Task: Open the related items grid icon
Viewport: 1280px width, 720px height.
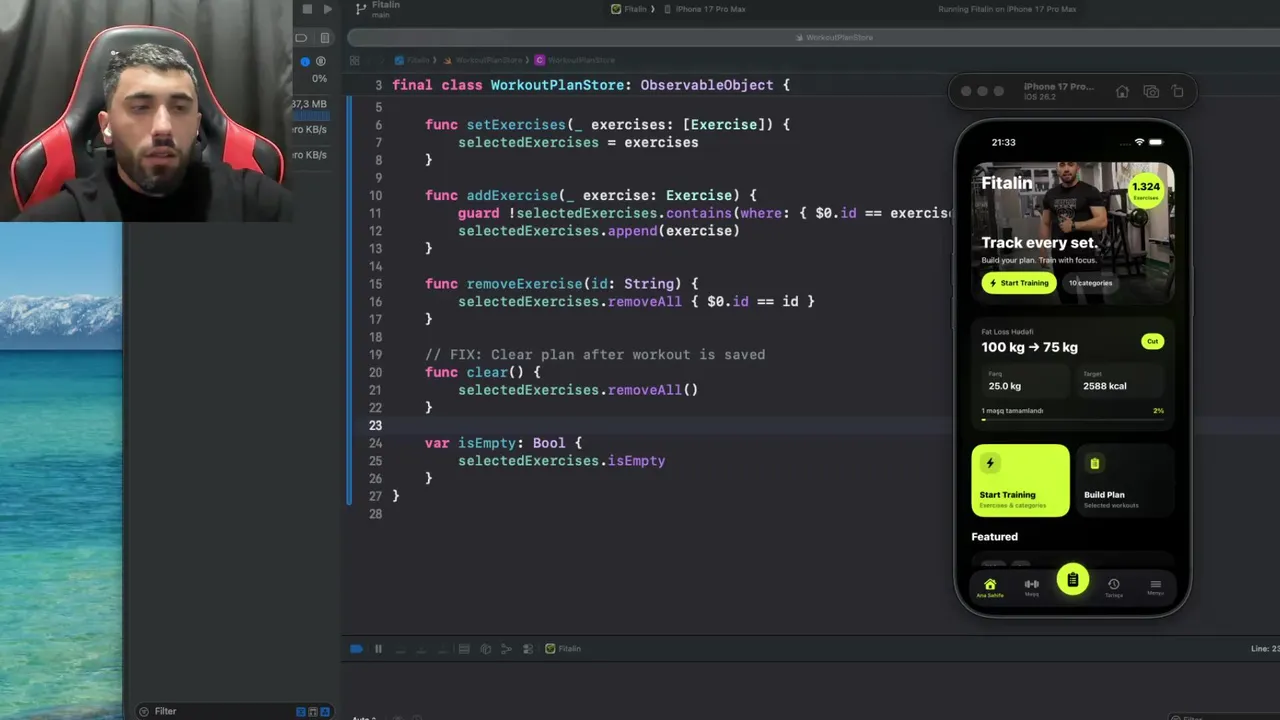Action: [355, 60]
